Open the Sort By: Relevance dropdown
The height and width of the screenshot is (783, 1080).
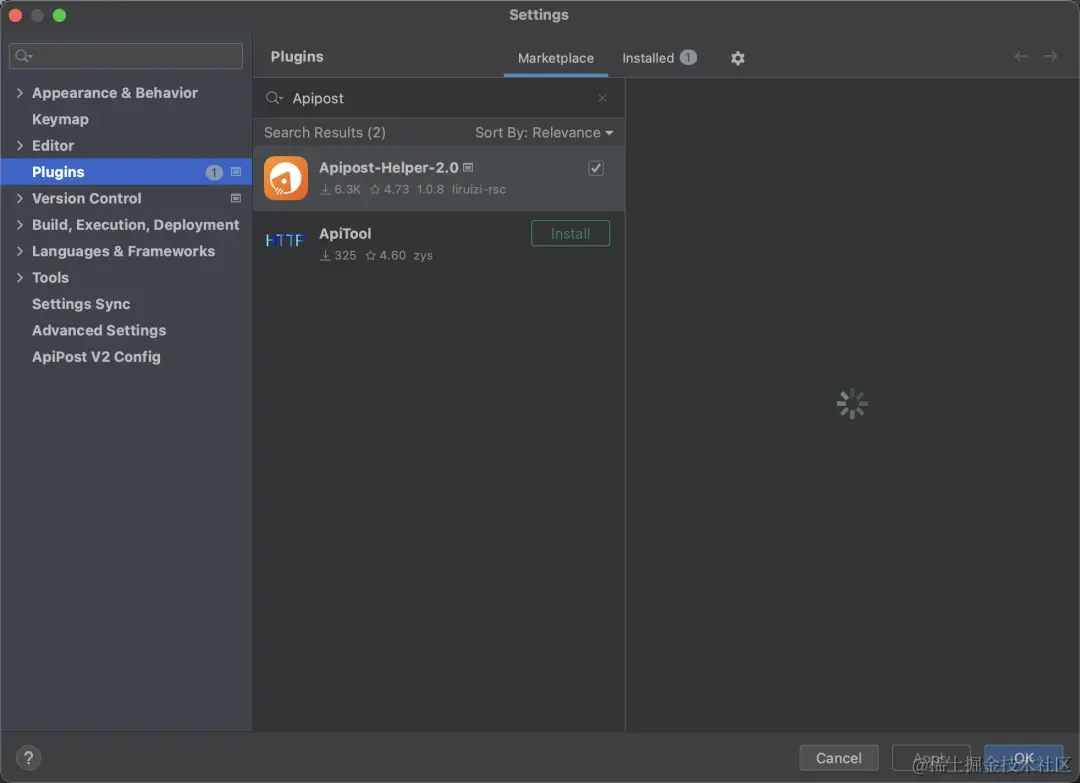pos(544,132)
